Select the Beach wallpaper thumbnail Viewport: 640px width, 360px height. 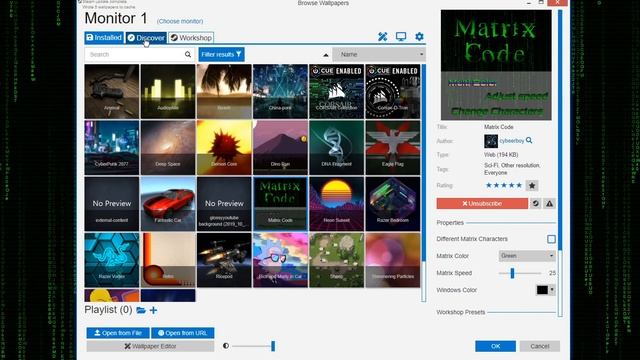[x=224, y=91]
